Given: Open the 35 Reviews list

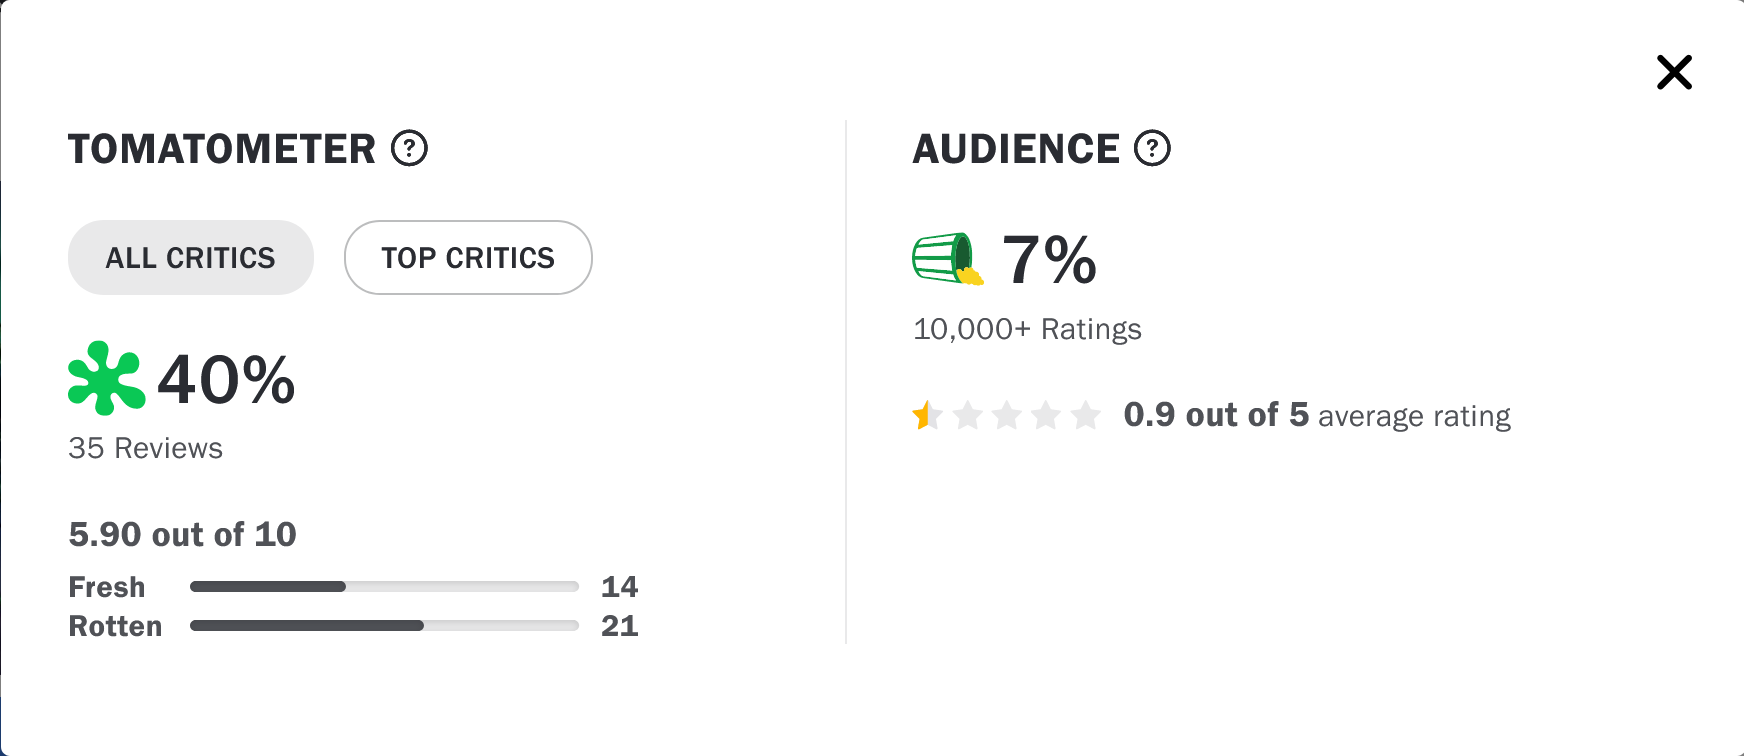Looking at the screenshot, I should click(145, 448).
